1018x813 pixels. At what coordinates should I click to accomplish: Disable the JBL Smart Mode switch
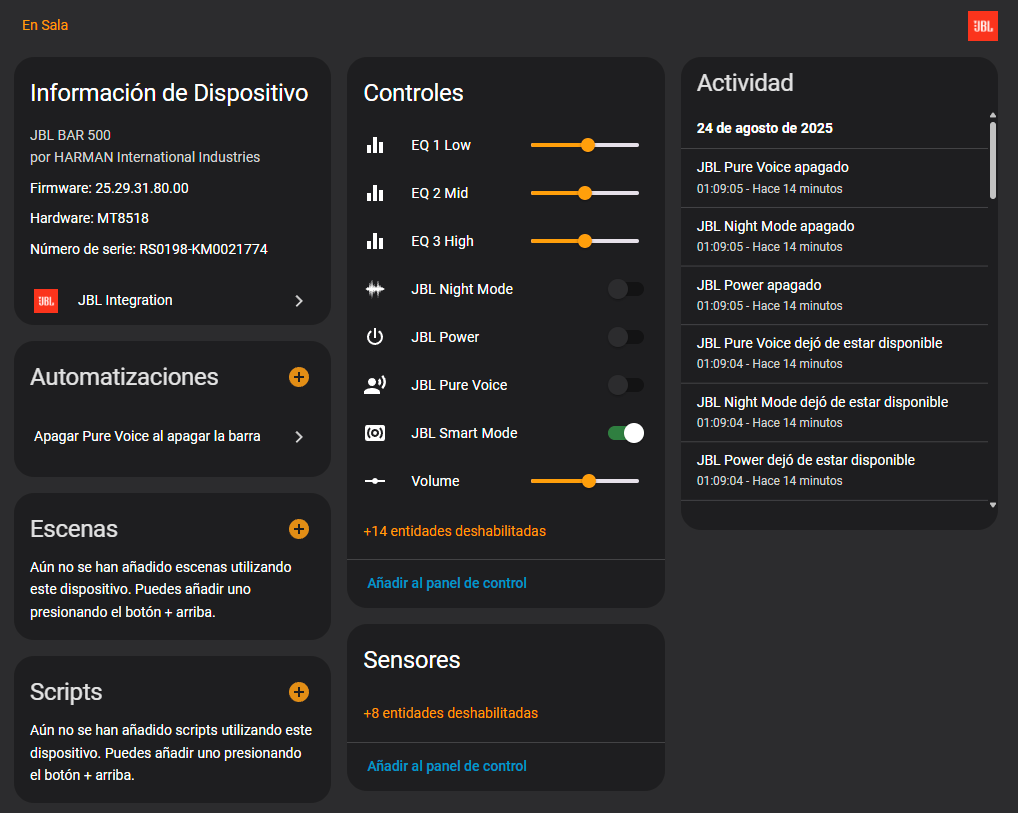[x=626, y=433]
